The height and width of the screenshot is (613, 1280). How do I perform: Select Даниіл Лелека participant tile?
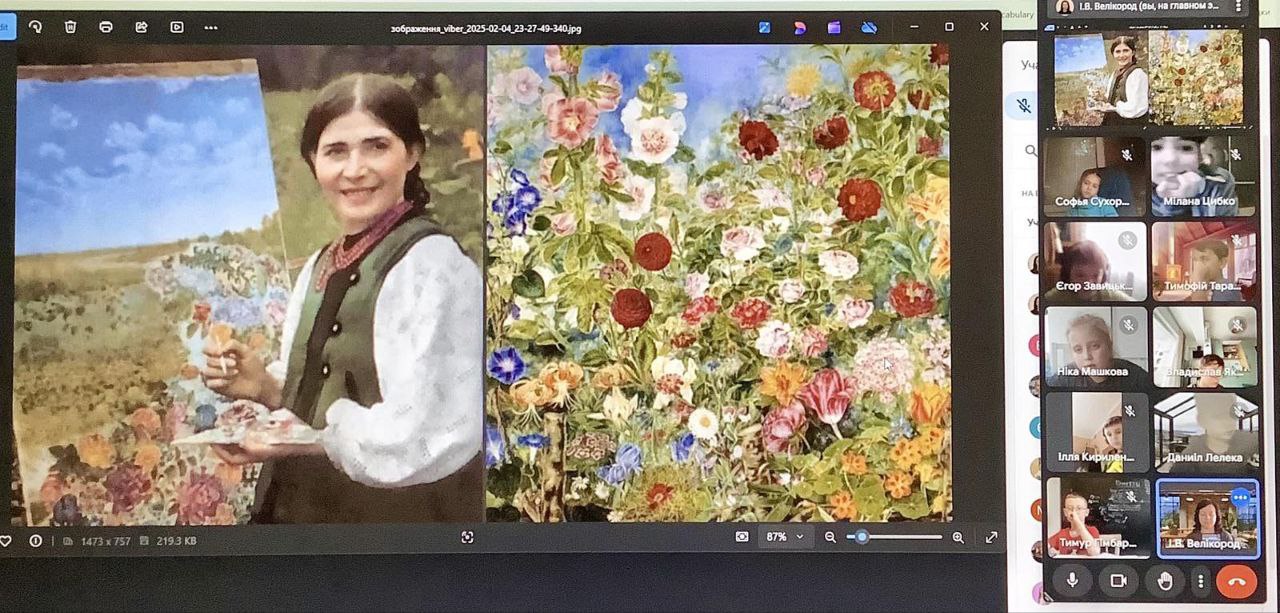1206,431
